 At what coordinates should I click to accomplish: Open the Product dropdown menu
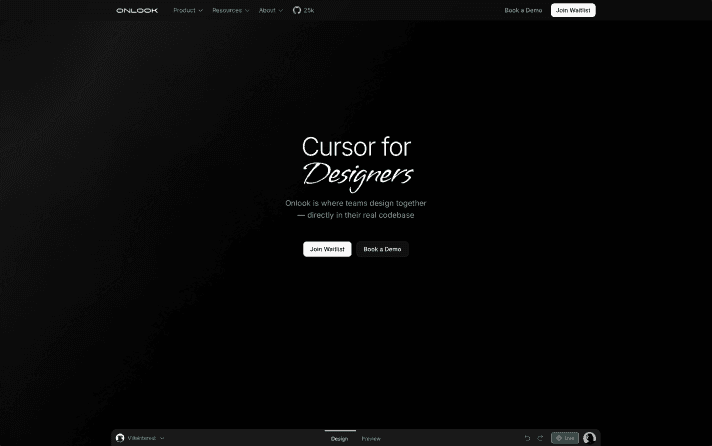[x=188, y=10]
